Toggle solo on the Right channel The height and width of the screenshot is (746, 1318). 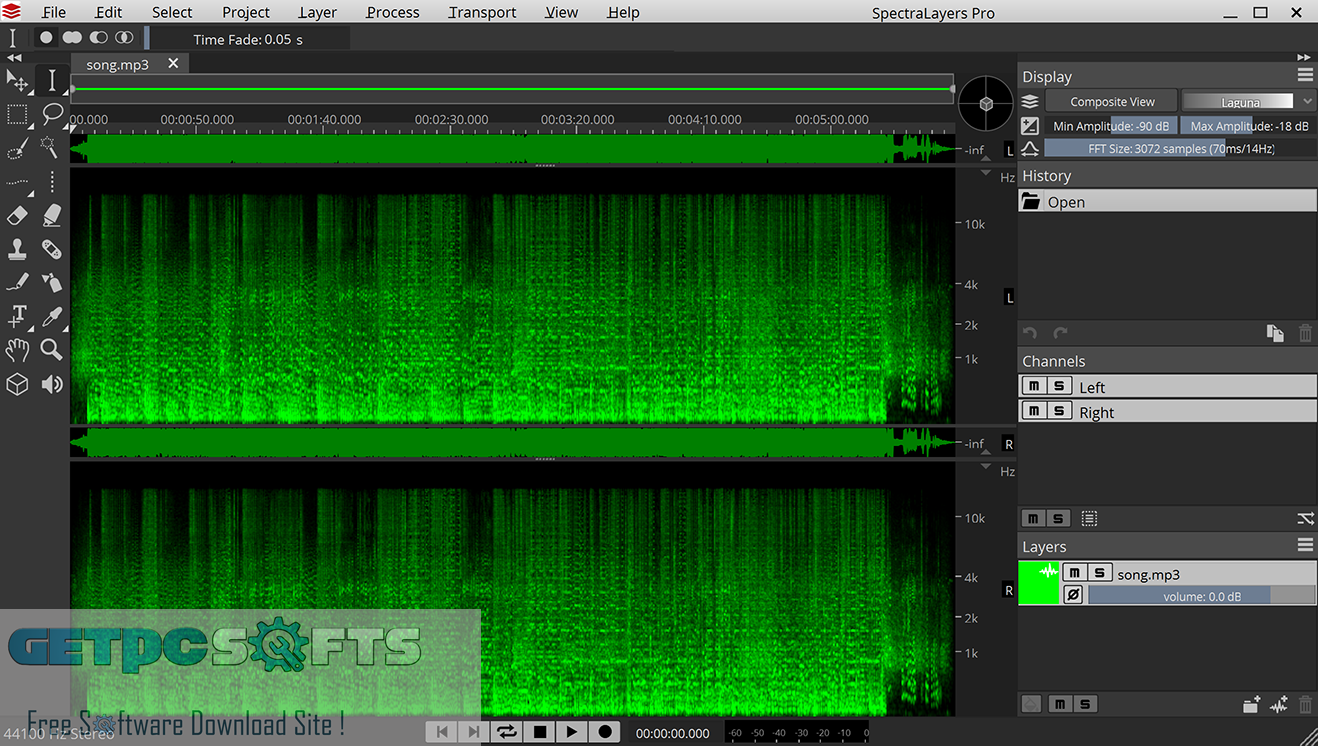click(x=1059, y=411)
